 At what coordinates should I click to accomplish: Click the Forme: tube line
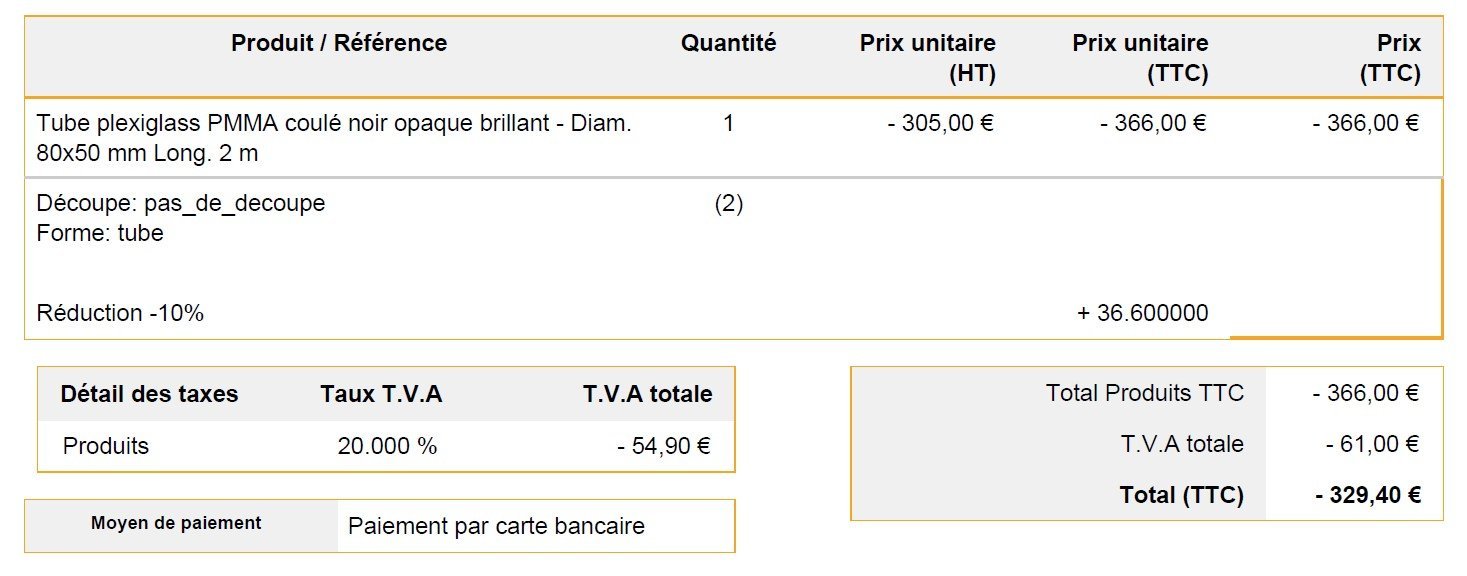click(100, 233)
